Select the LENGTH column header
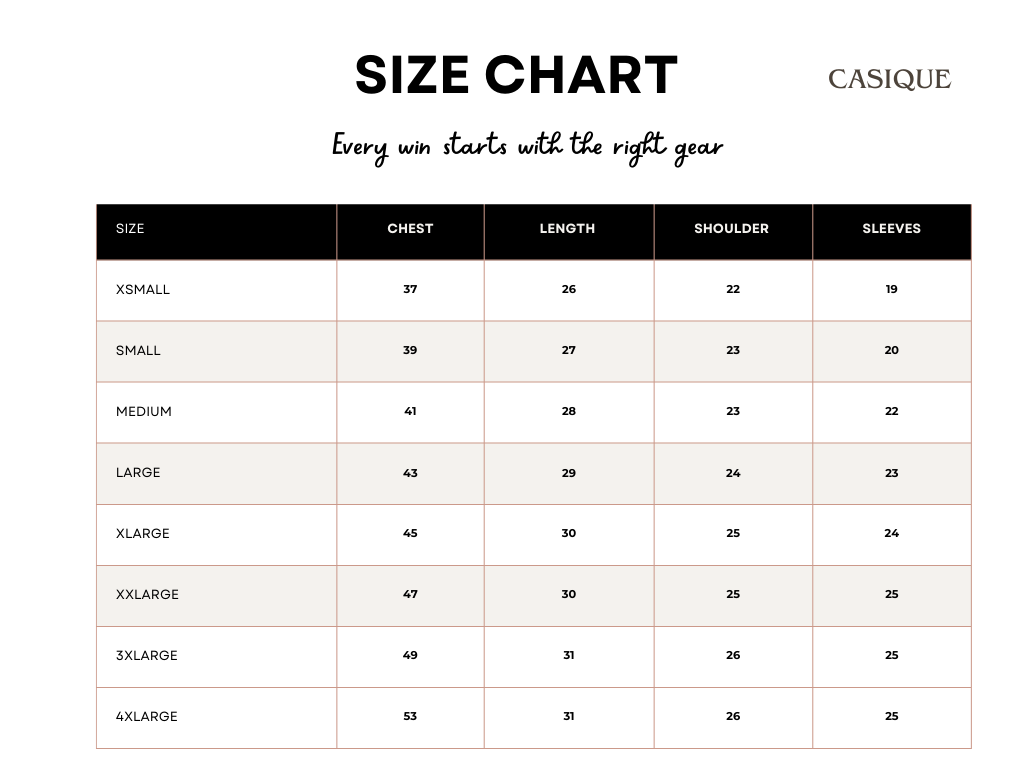 click(567, 229)
